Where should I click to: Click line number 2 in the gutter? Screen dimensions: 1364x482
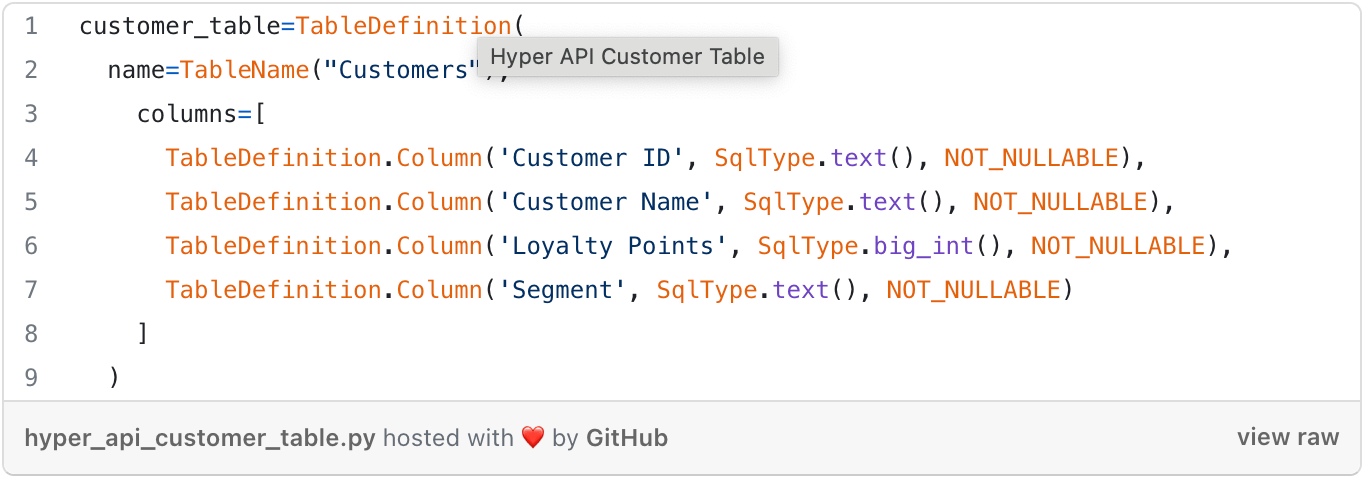31,70
